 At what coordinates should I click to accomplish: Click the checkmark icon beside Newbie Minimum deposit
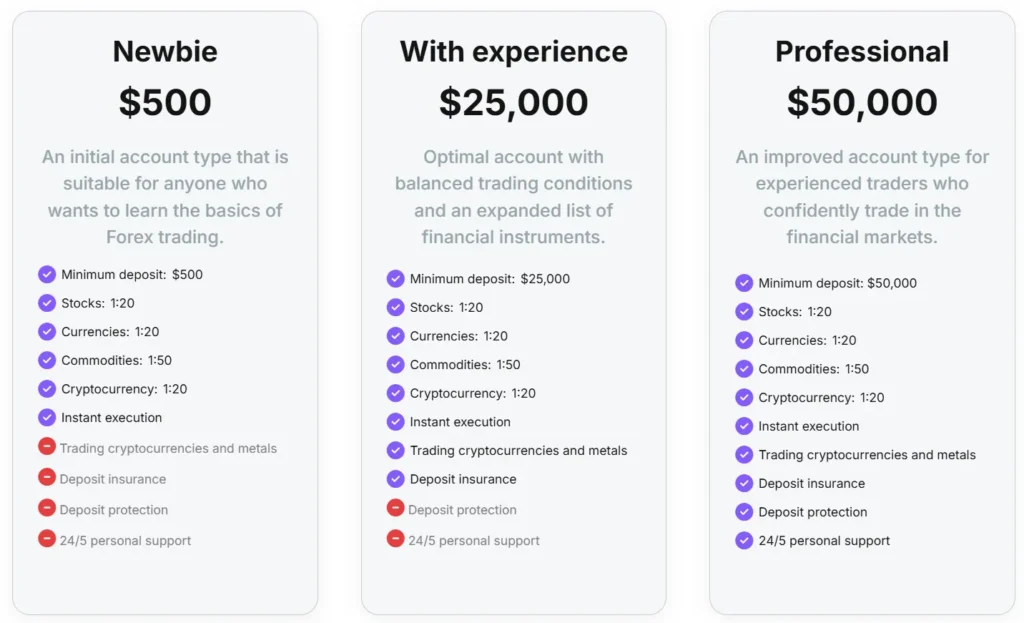click(x=47, y=274)
